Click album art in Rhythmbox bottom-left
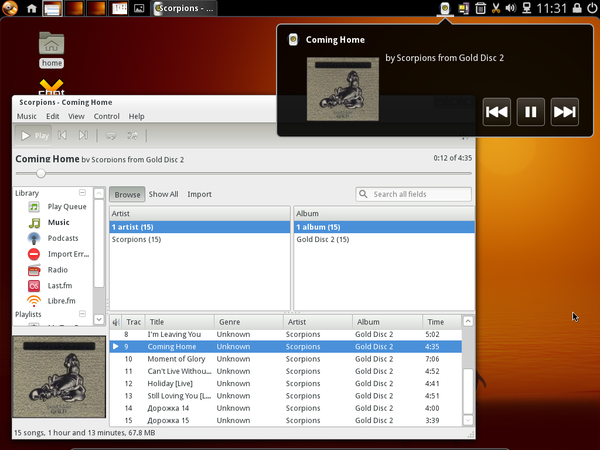Screen dimensions: 600x450 click(59, 377)
